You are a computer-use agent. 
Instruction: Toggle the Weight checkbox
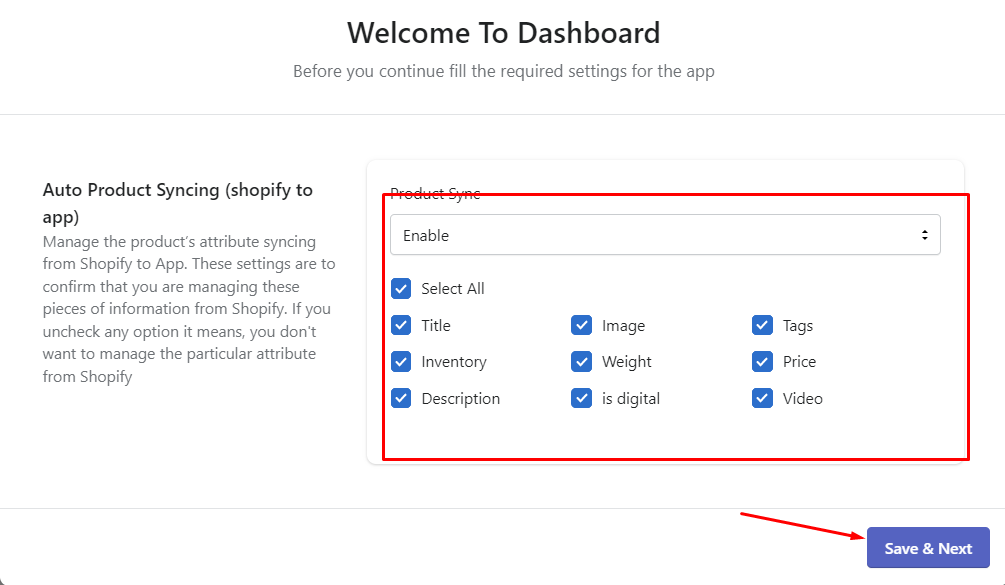pyautogui.click(x=581, y=361)
